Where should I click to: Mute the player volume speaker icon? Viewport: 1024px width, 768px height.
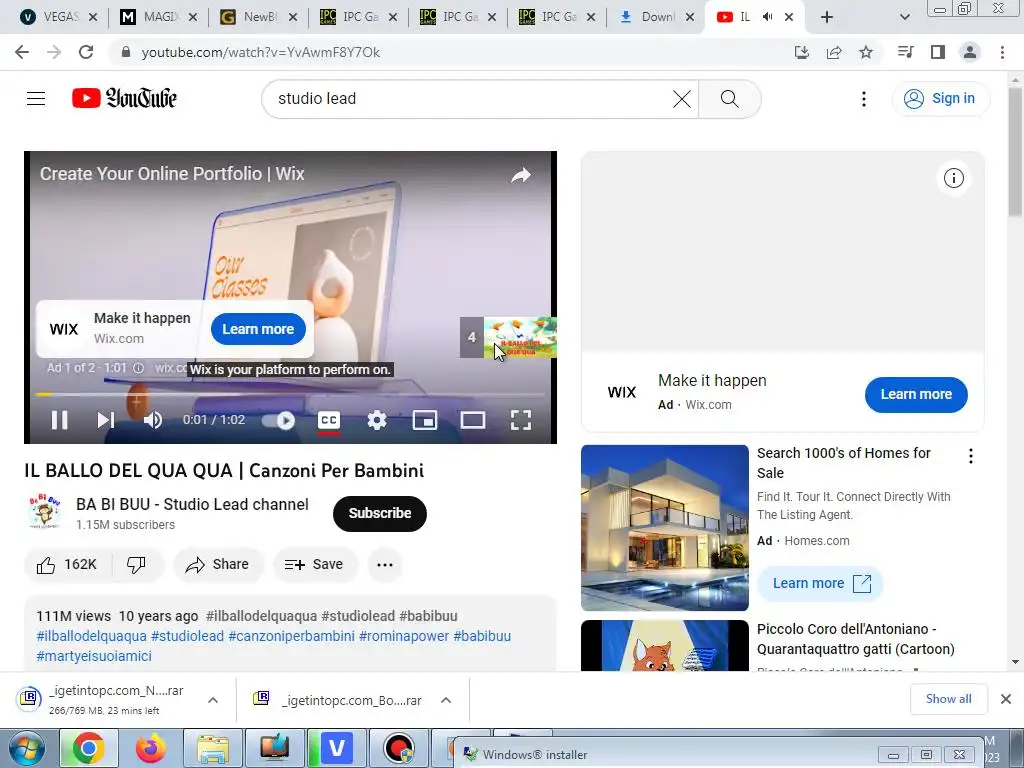152,420
